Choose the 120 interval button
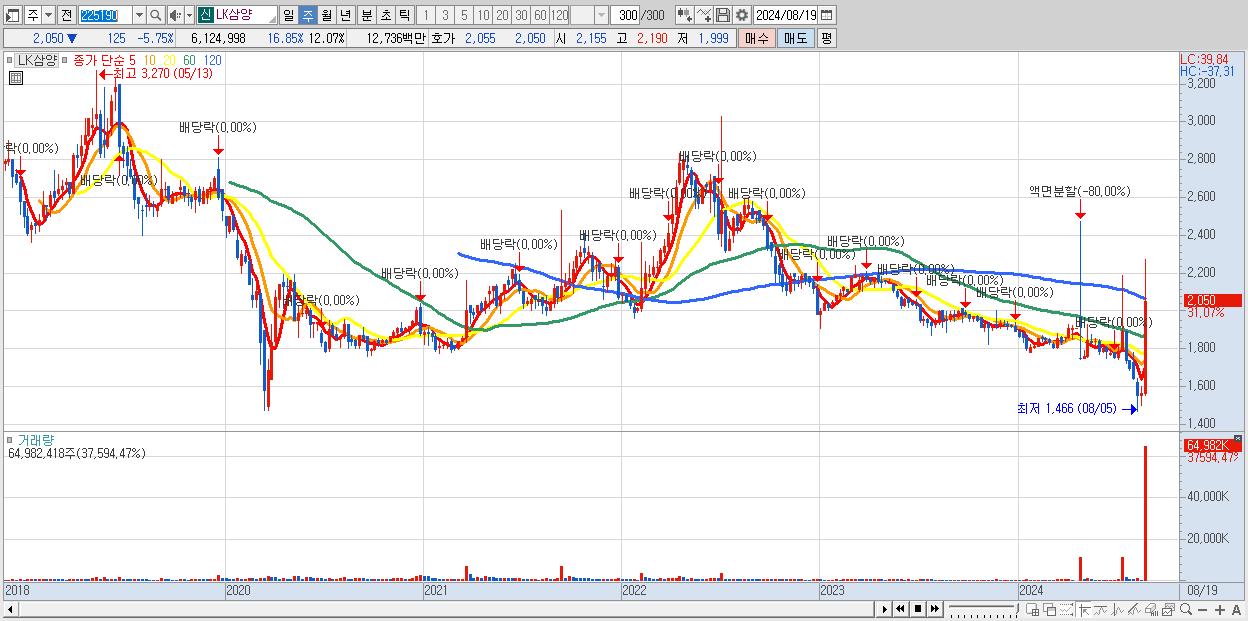1248x621 pixels. [x=559, y=15]
